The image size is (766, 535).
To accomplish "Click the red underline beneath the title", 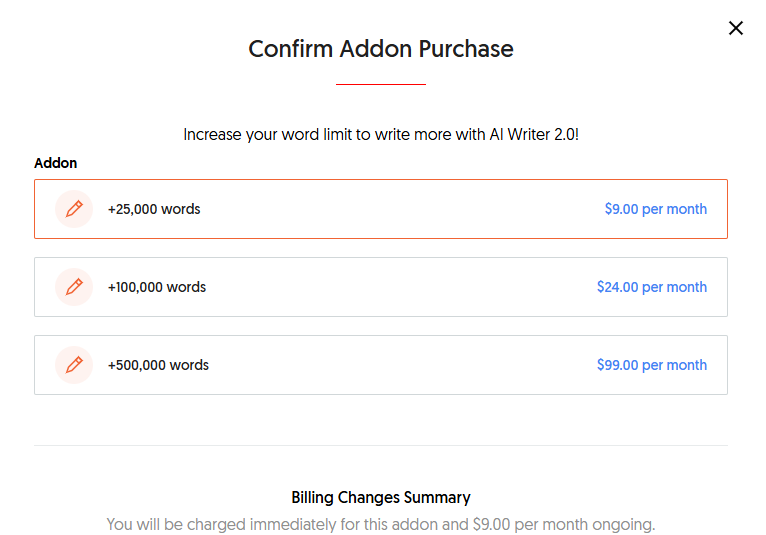I will coord(381,85).
